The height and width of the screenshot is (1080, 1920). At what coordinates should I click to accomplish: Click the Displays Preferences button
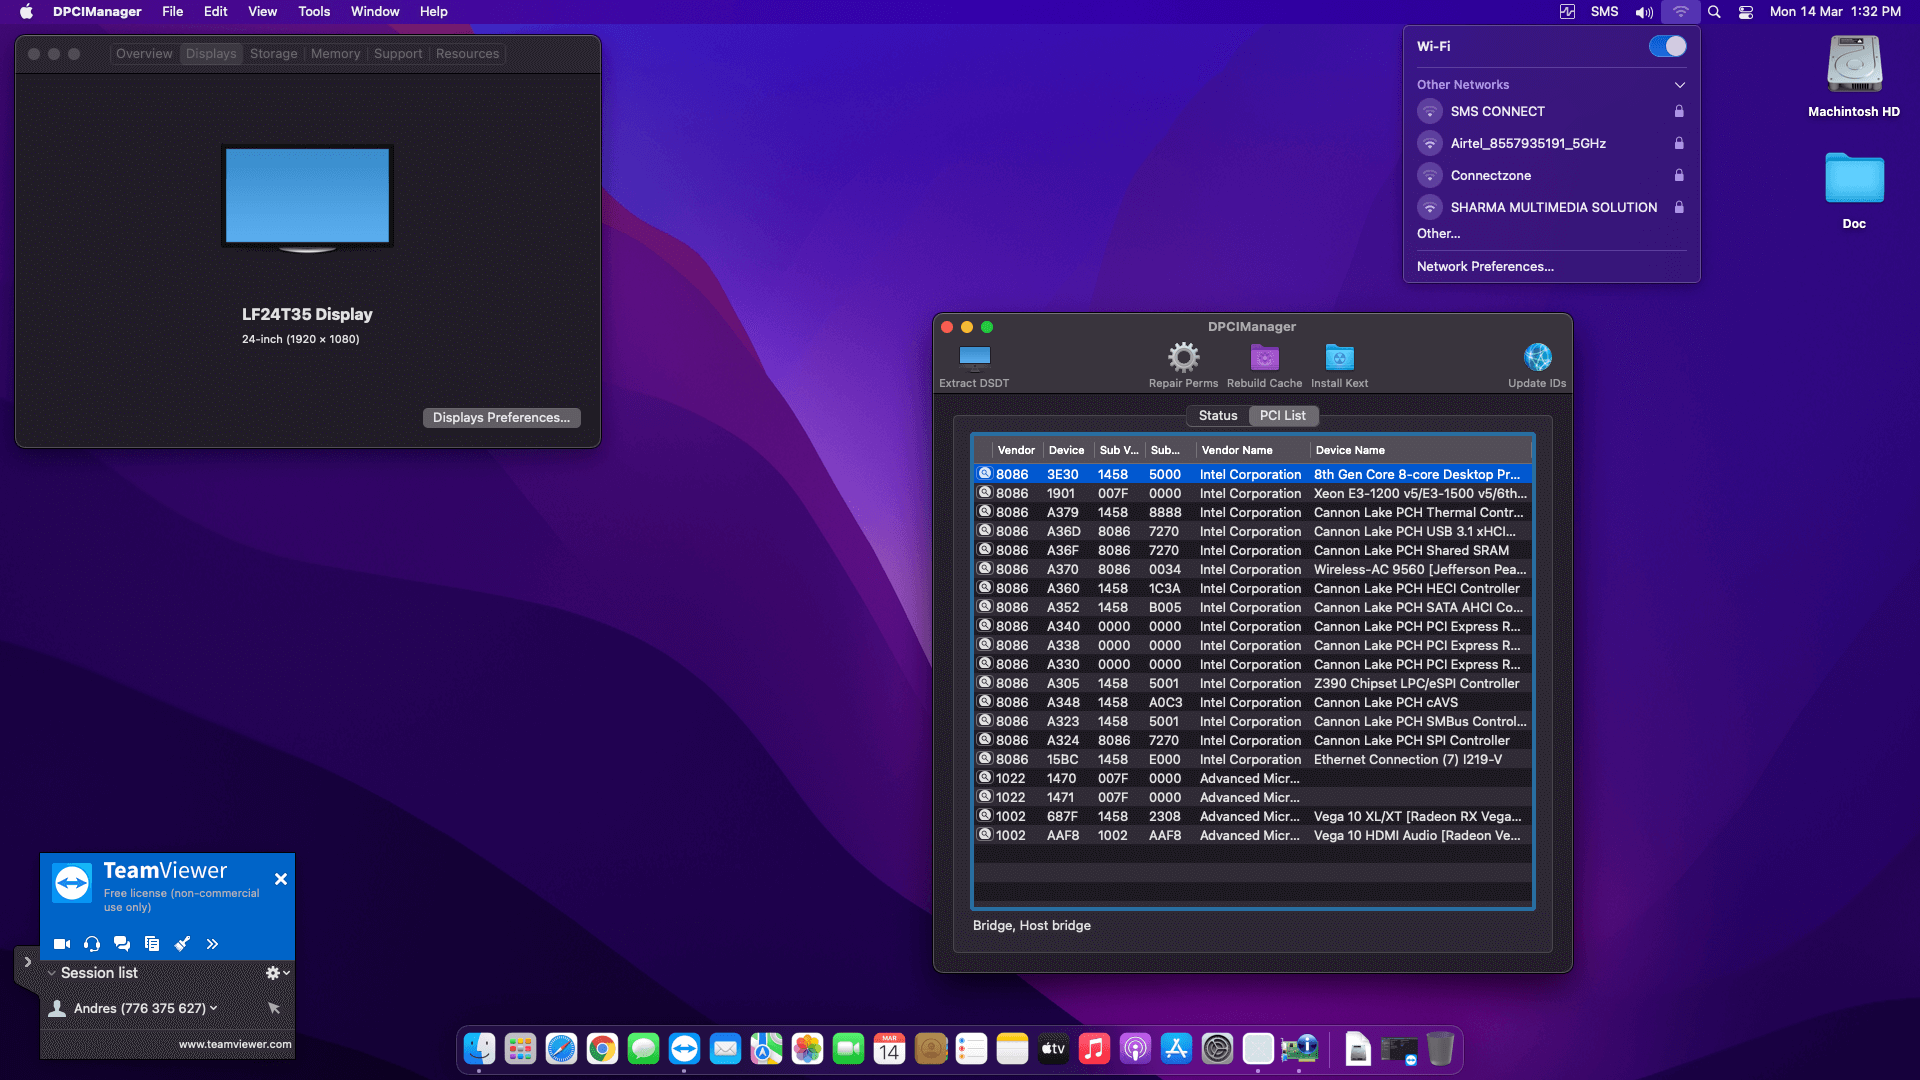[501, 418]
